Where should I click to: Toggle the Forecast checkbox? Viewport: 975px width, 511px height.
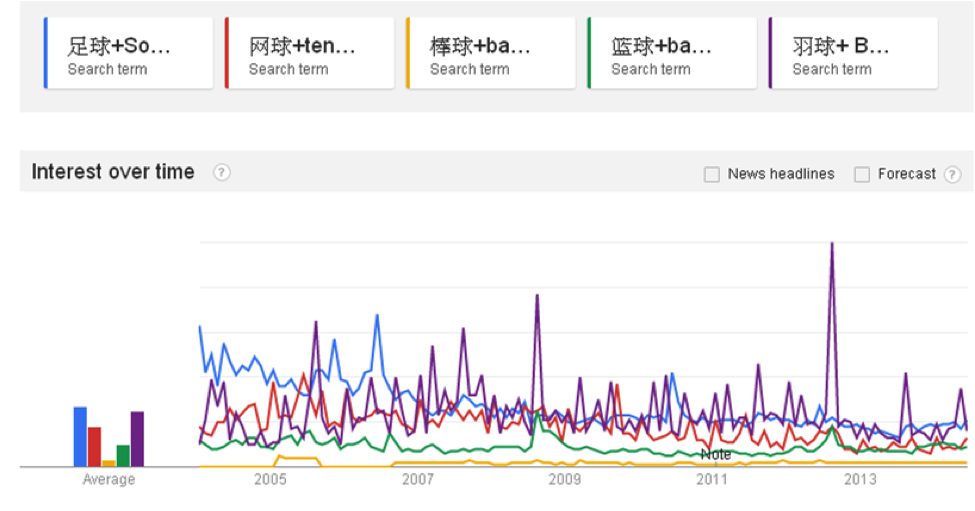(862, 174)
